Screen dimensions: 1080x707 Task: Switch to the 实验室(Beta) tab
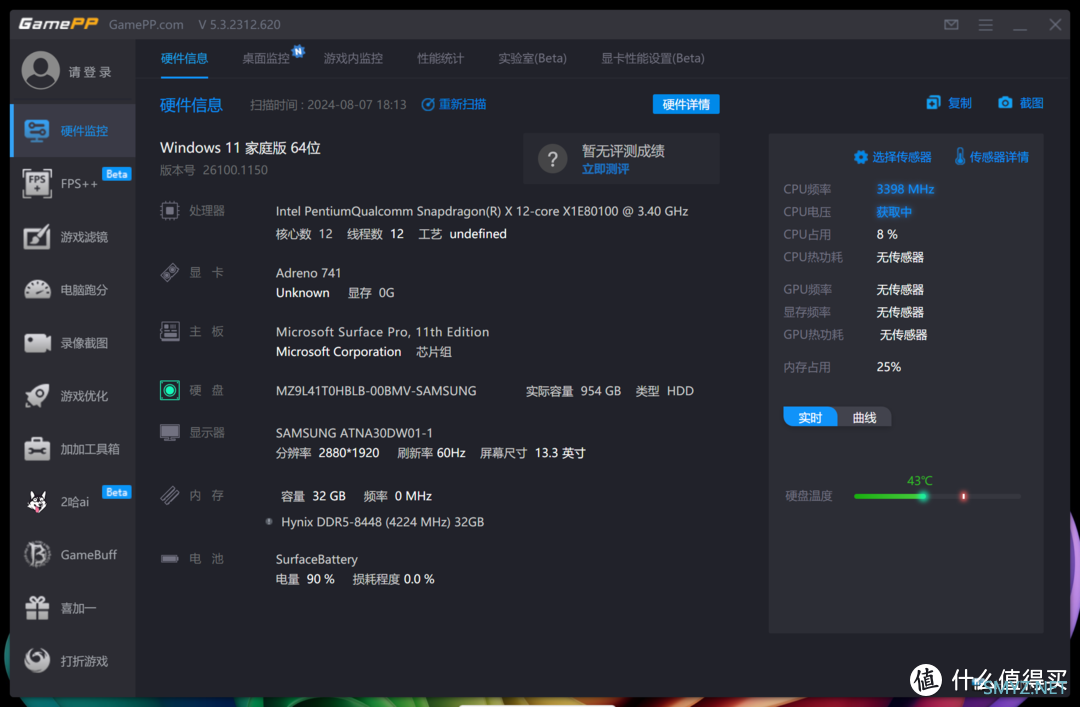click(x=532, y=59)
